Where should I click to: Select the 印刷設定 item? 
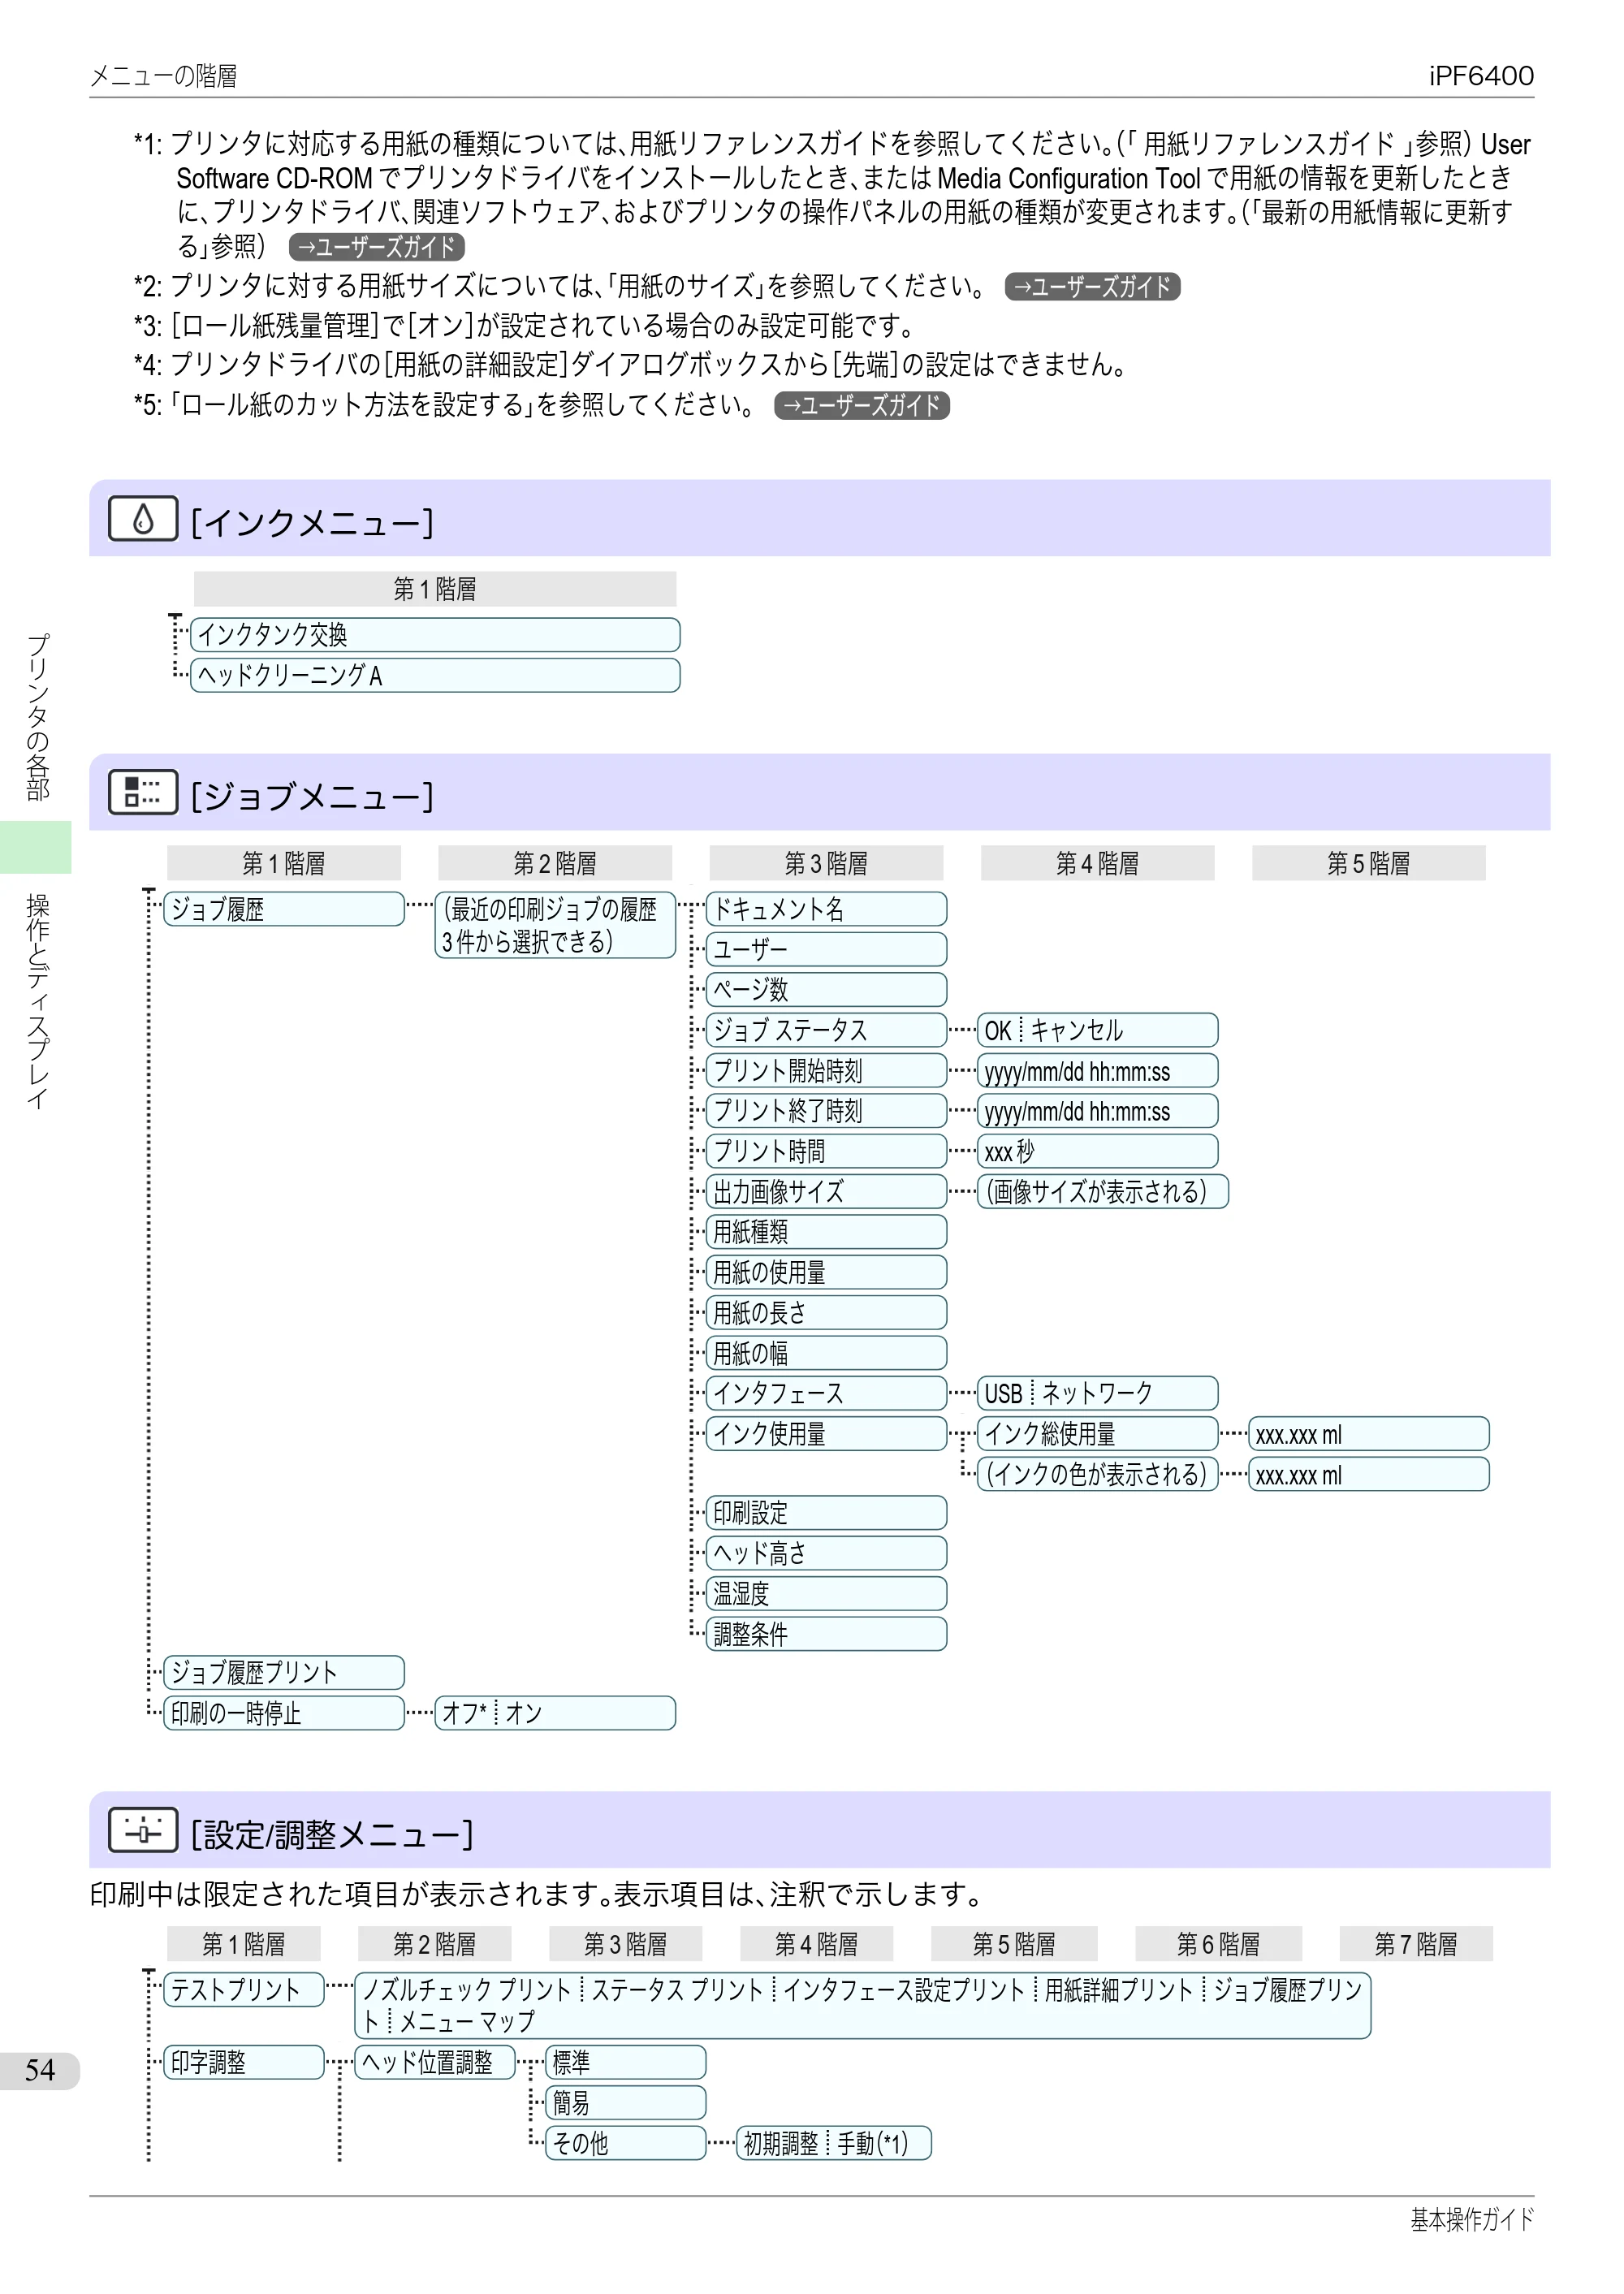coord(826,1513)
